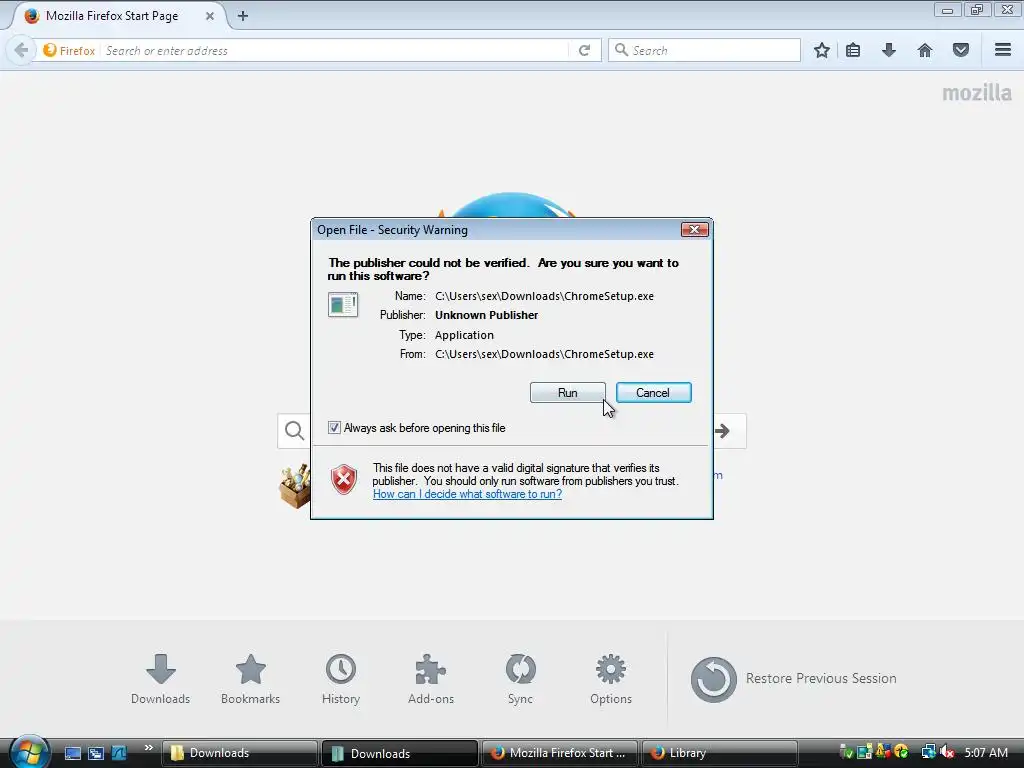Open Options from the start page shortcuts
The height and width of the screenshot is (768, 1024).
[x=611, y=679]
